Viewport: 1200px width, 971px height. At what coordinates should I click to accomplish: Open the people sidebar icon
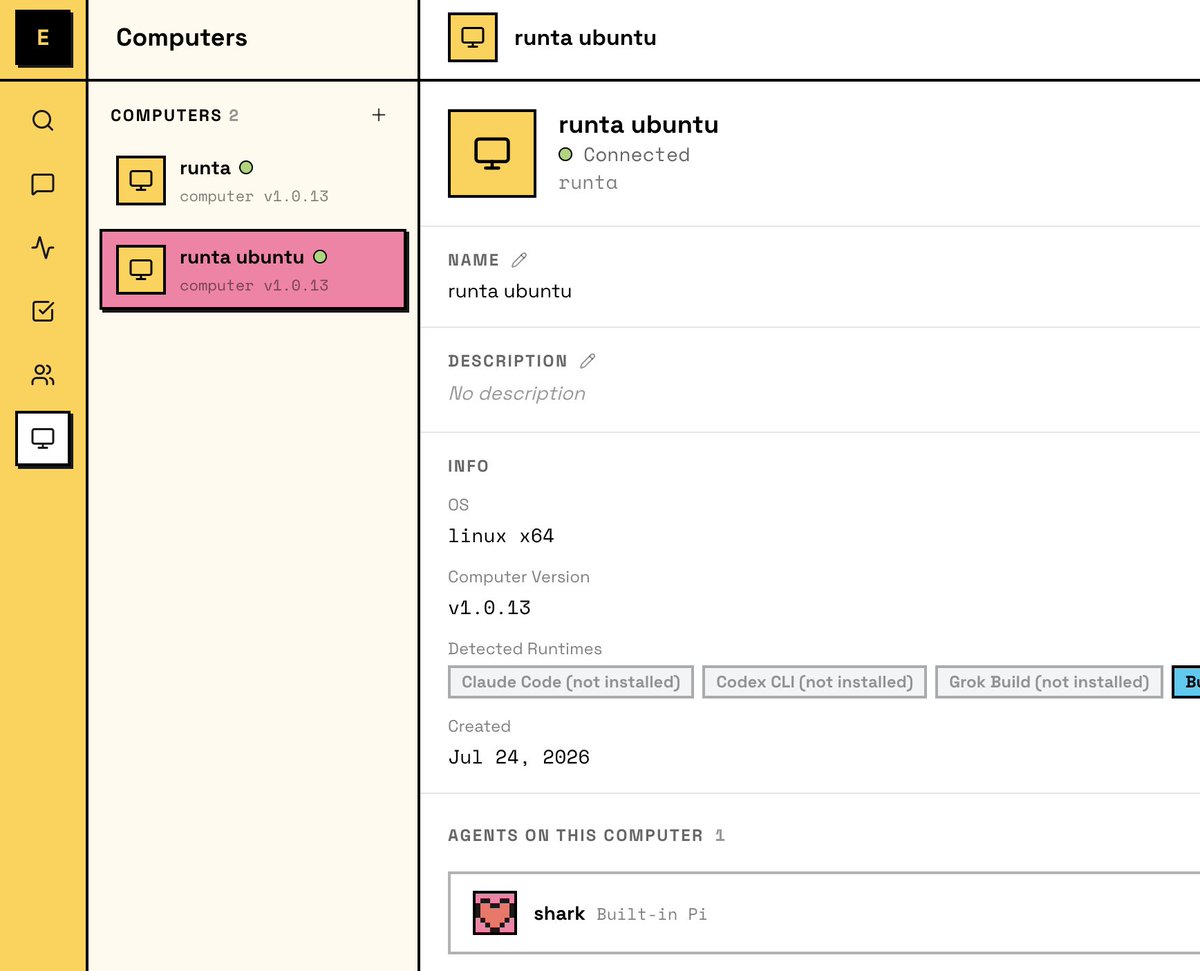pyautogui.click(x=42, y=375)
